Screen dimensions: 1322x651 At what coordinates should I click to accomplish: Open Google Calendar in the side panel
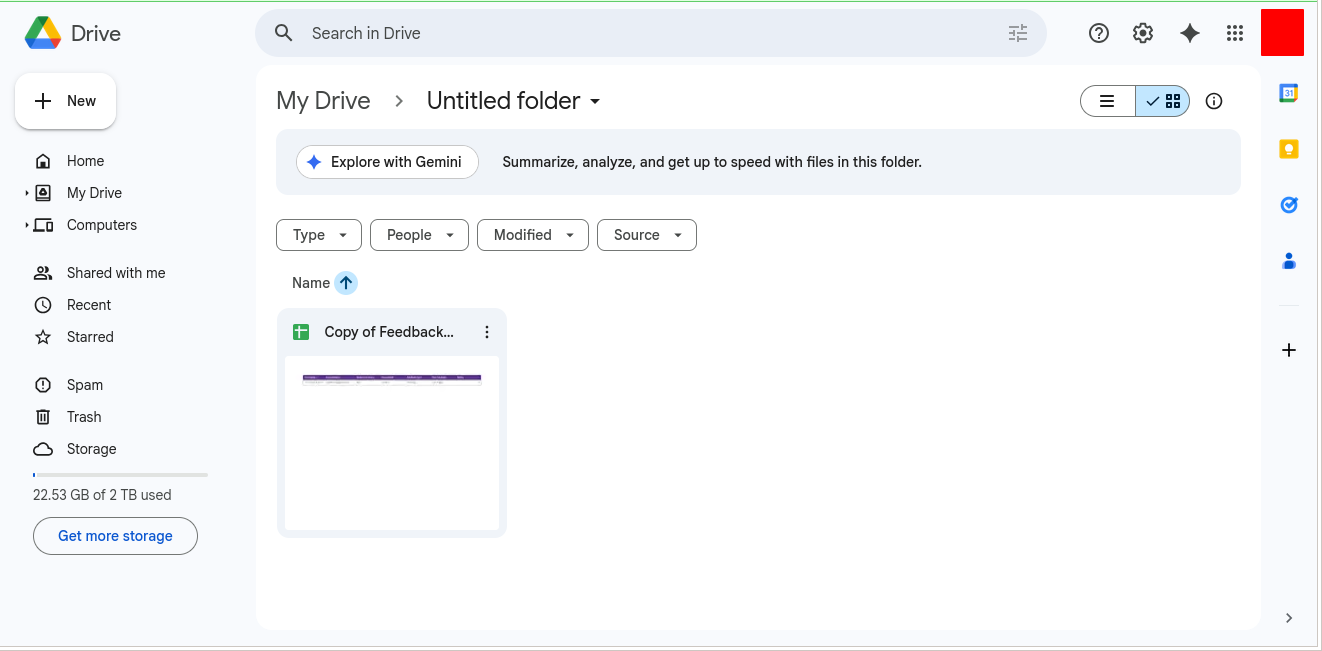(1288, 92)
